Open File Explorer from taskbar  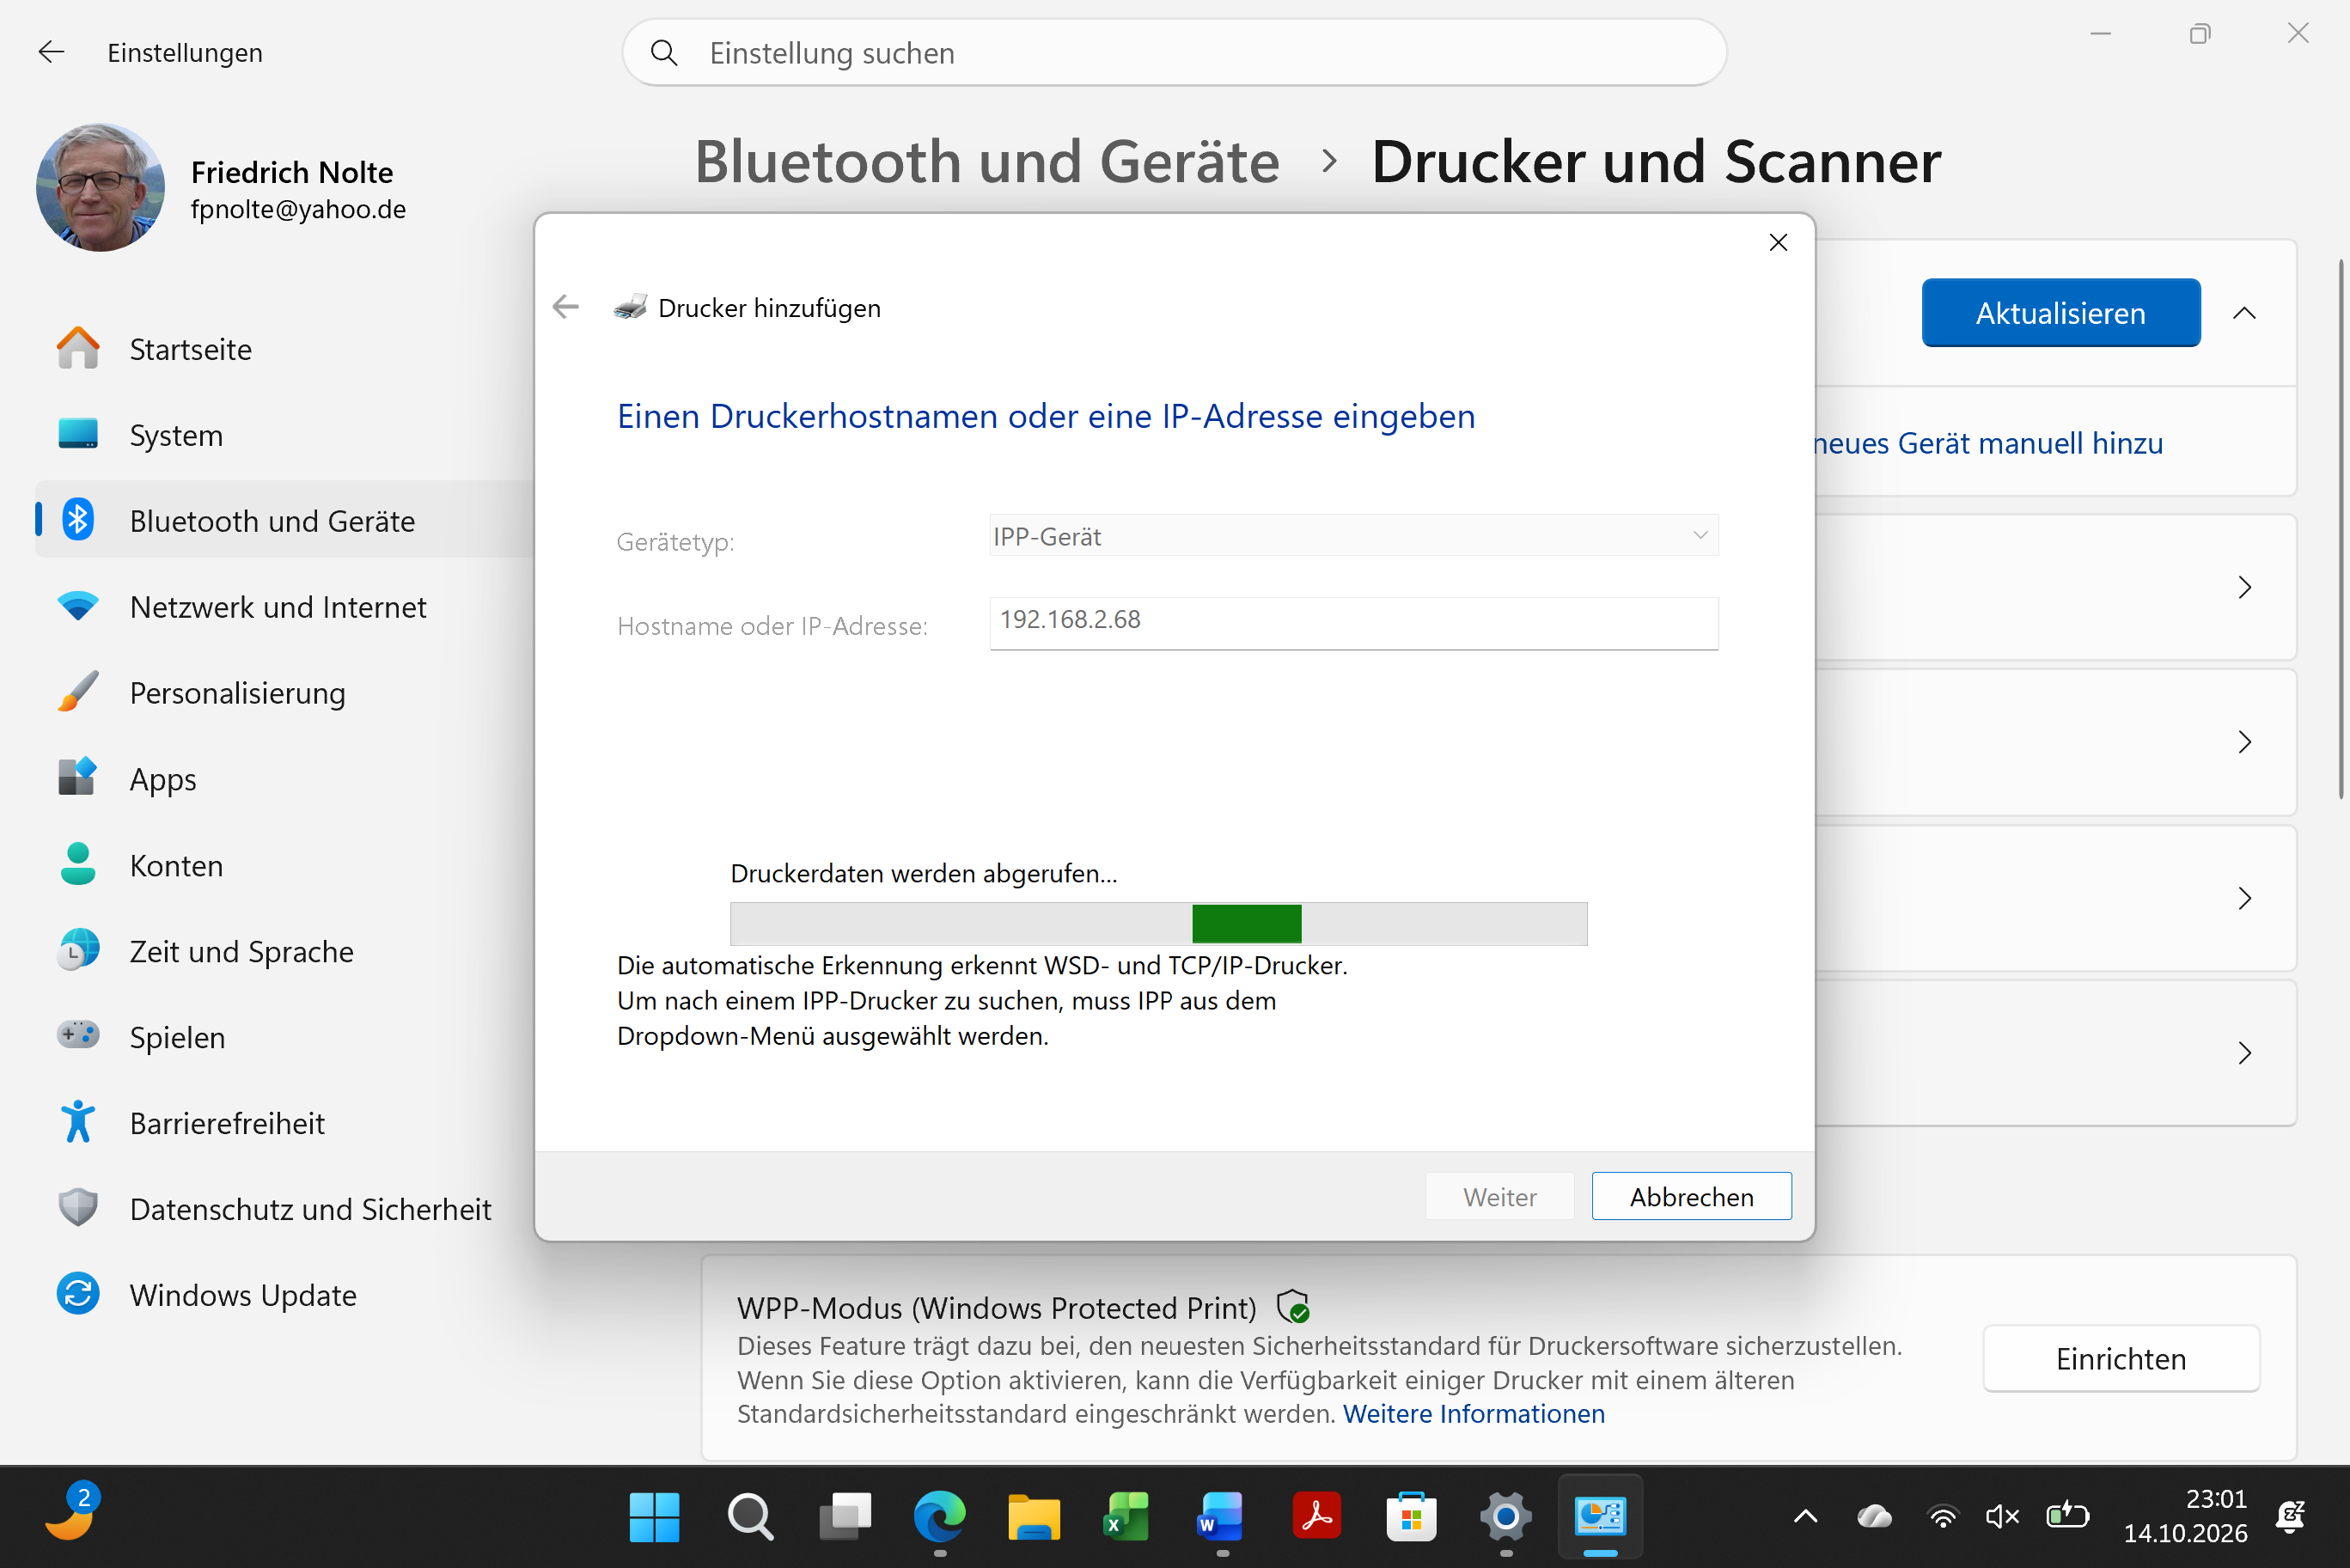point(1033,1517)
